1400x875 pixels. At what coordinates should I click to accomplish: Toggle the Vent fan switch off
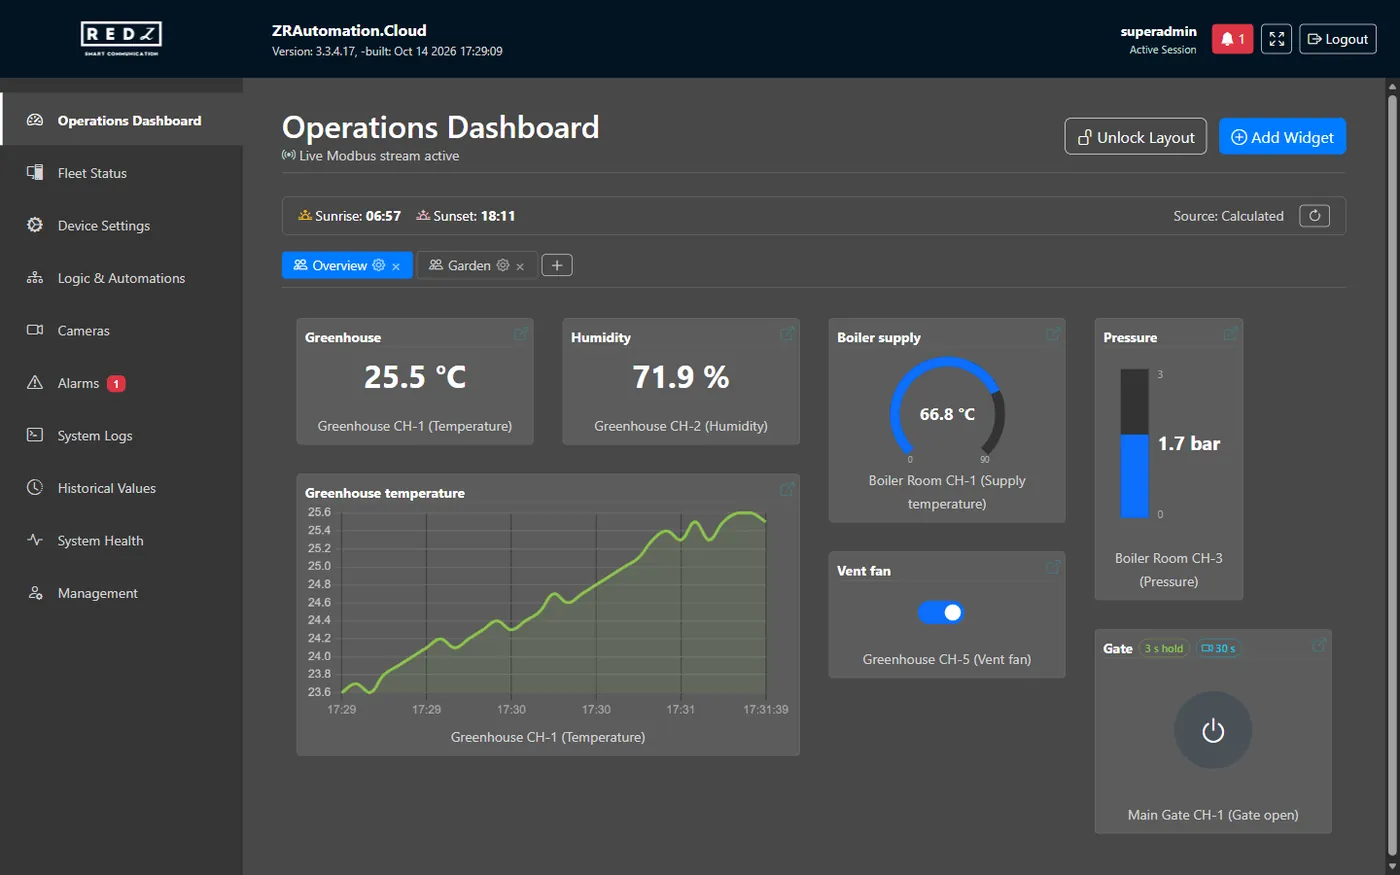(x=940, y=612)
